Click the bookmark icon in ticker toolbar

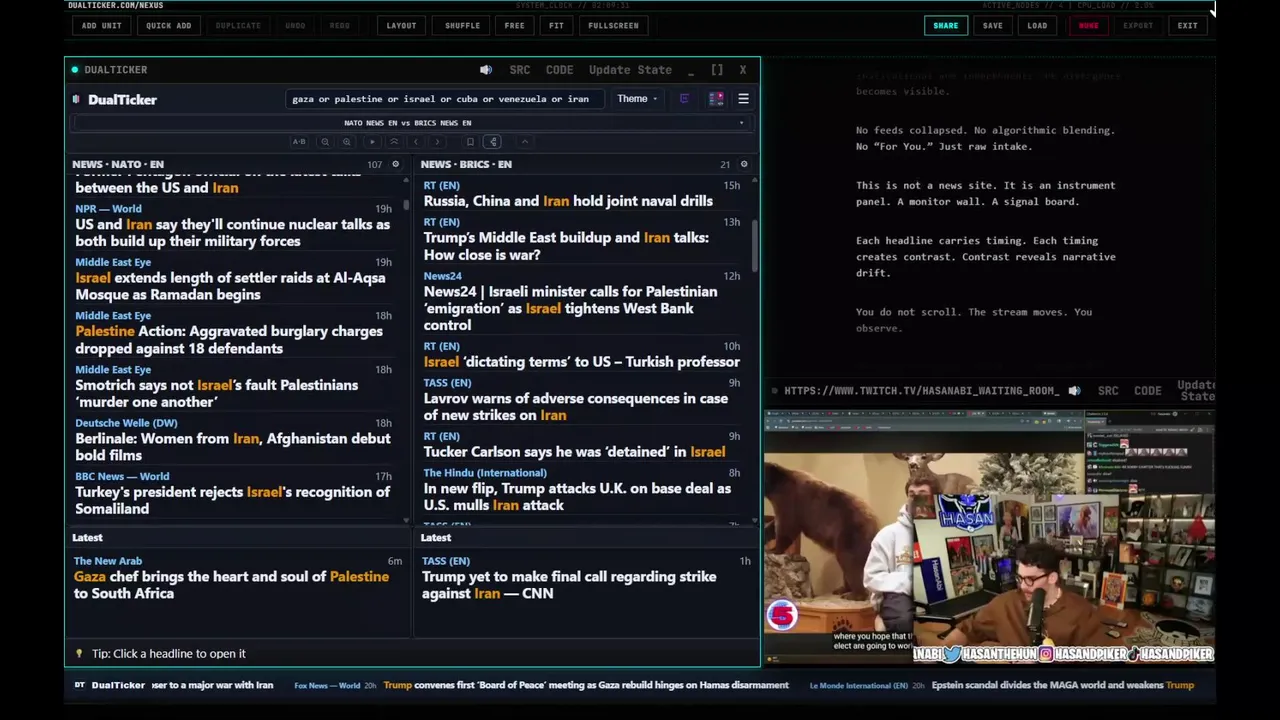(x=470, y=142)
